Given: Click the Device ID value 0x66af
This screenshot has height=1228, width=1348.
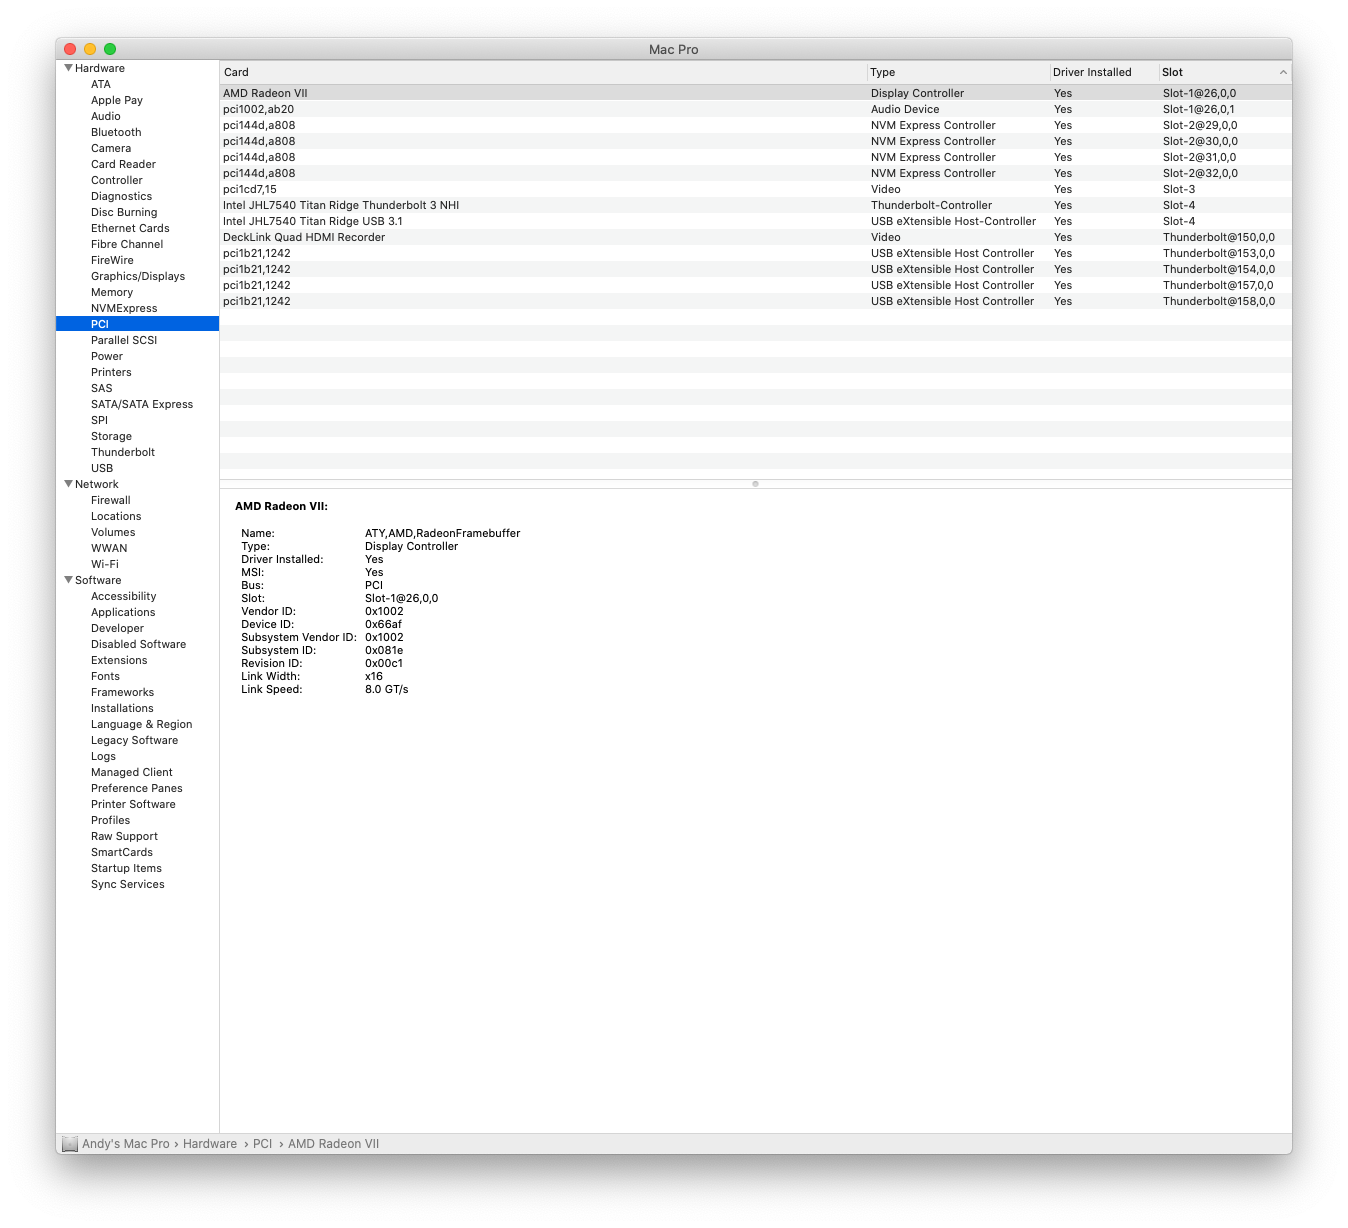Looking at the screenshot, I should pyautogui.click(x=383, y=624).
